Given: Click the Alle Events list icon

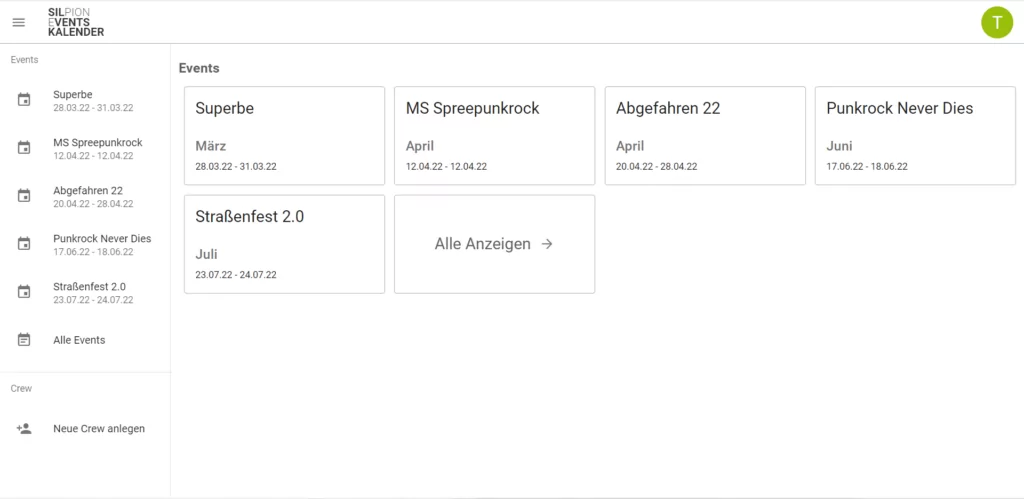Looking at the screenshot, I should point(24,340).
